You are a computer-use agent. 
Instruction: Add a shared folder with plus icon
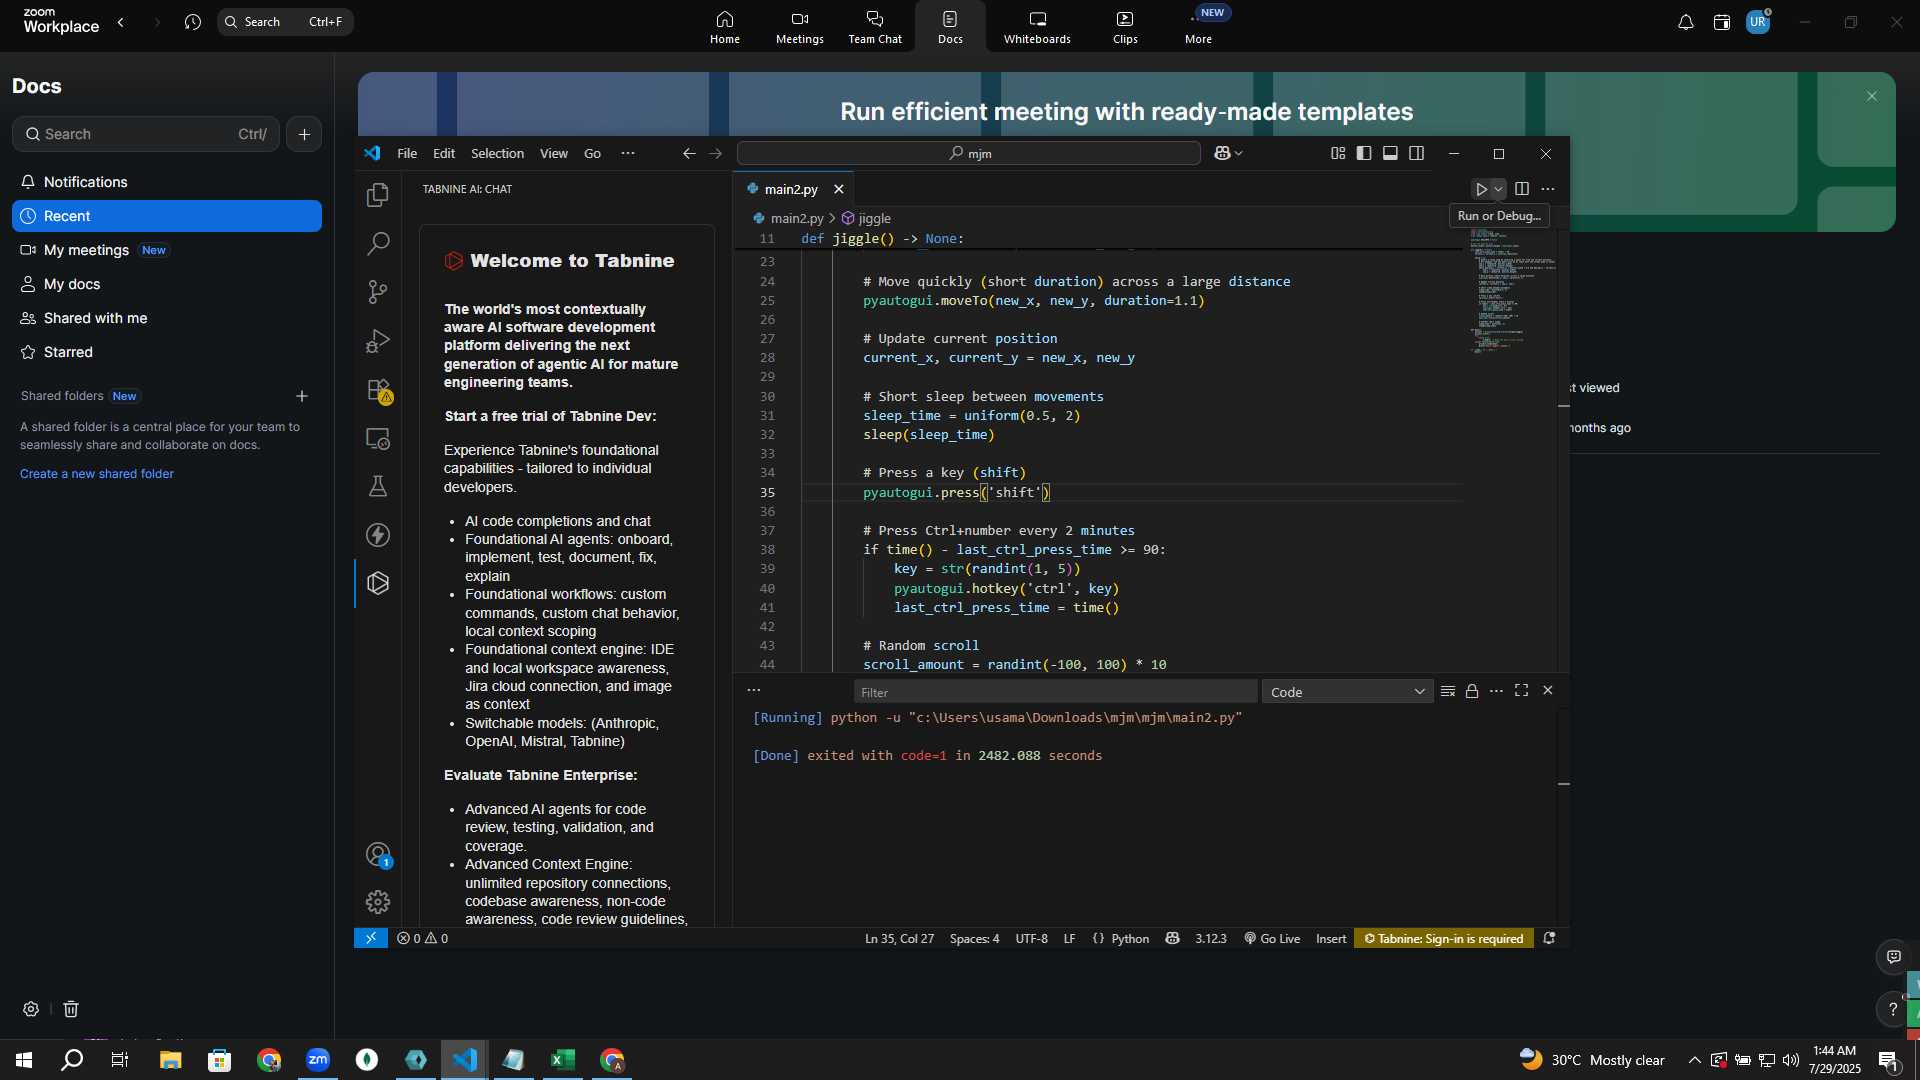coord(302,396)
